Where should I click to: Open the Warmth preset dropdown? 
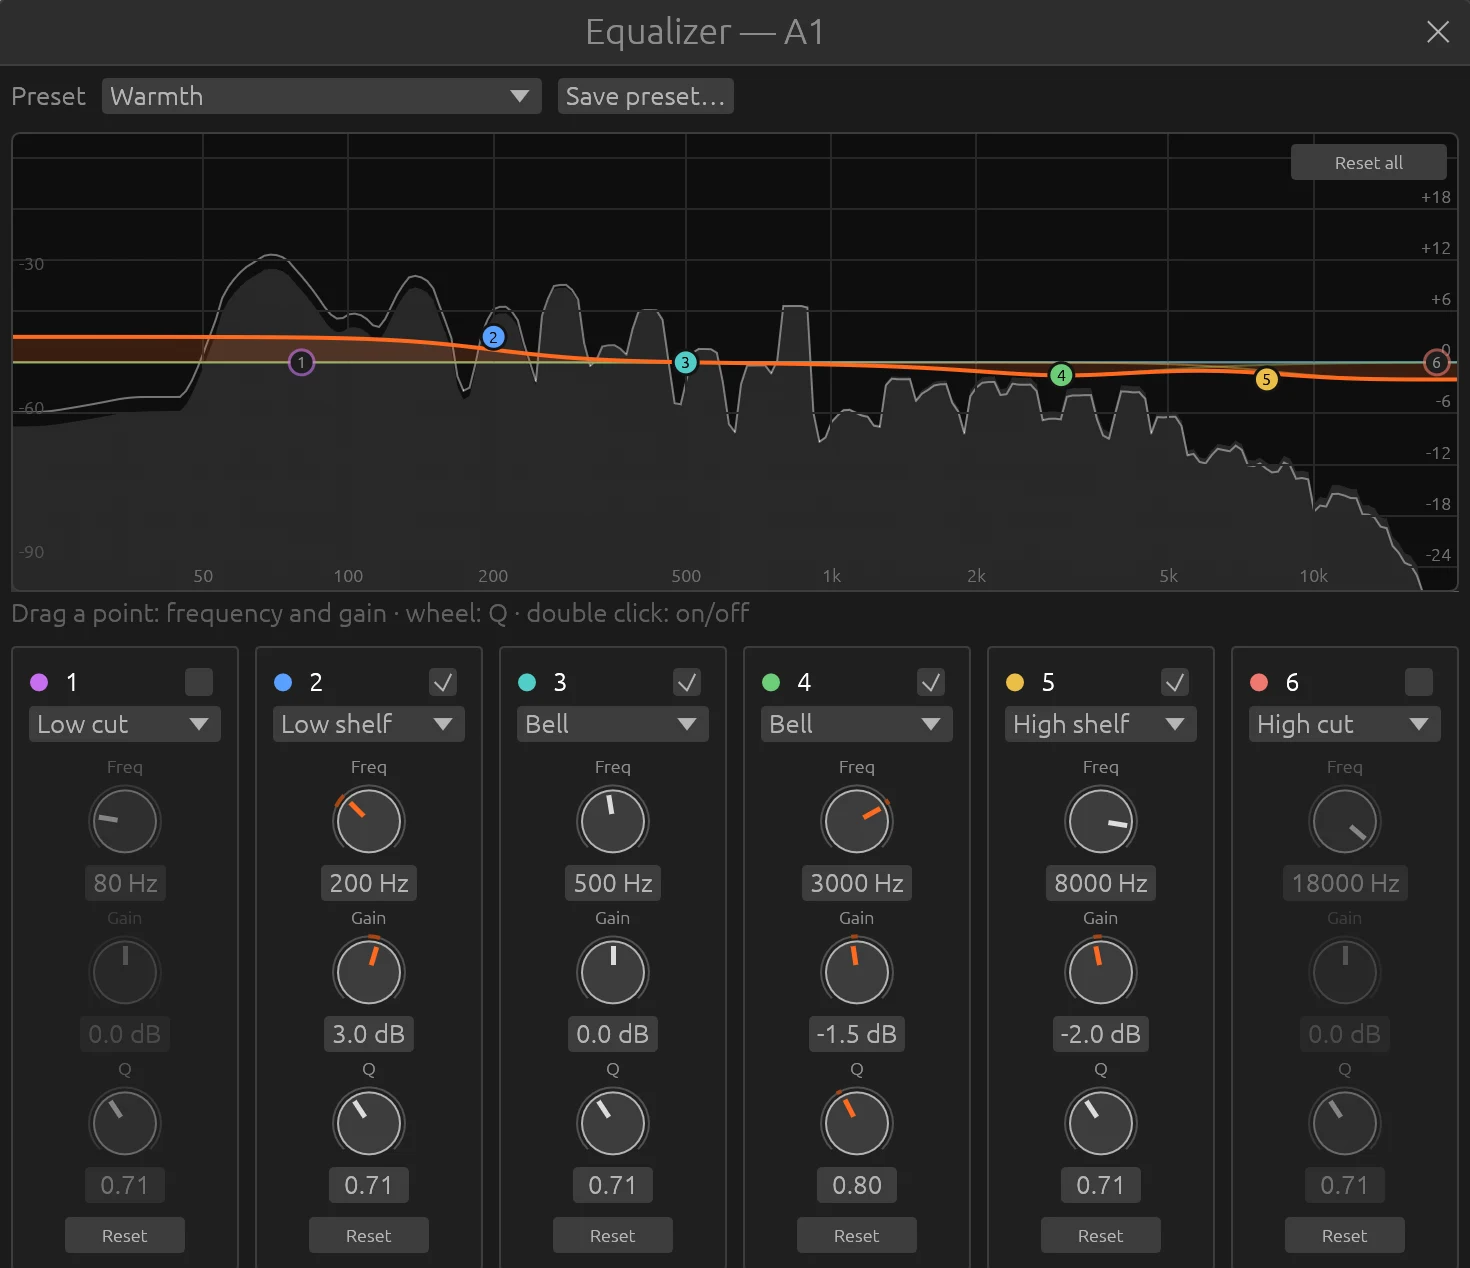[322, 96]
